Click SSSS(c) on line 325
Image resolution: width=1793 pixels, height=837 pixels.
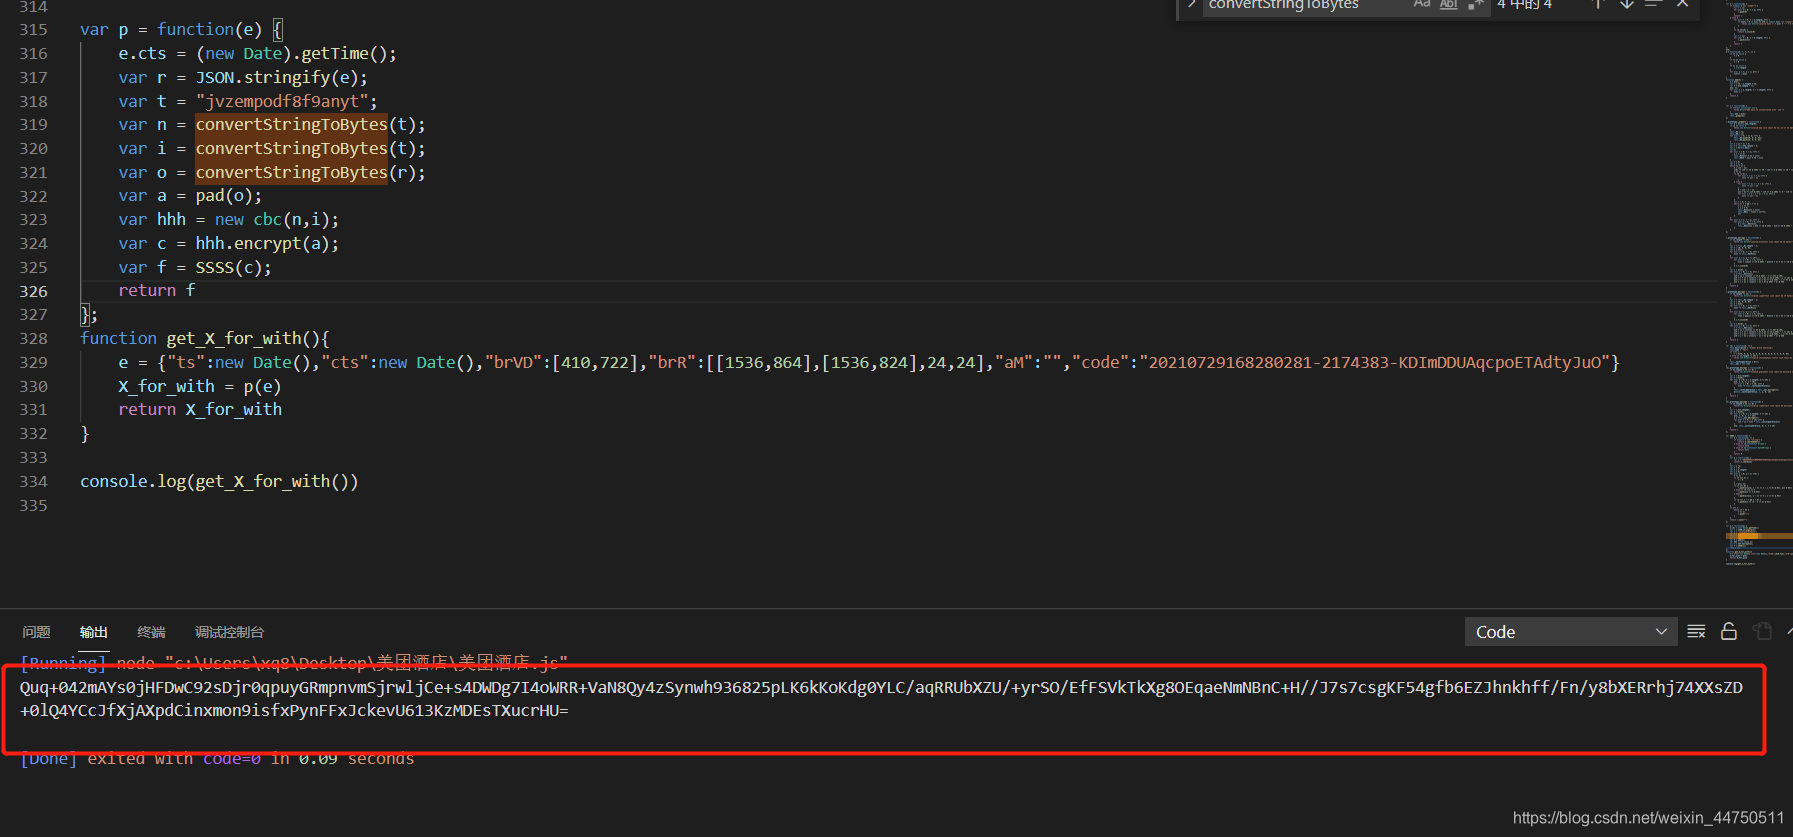[x=229, y=267]
